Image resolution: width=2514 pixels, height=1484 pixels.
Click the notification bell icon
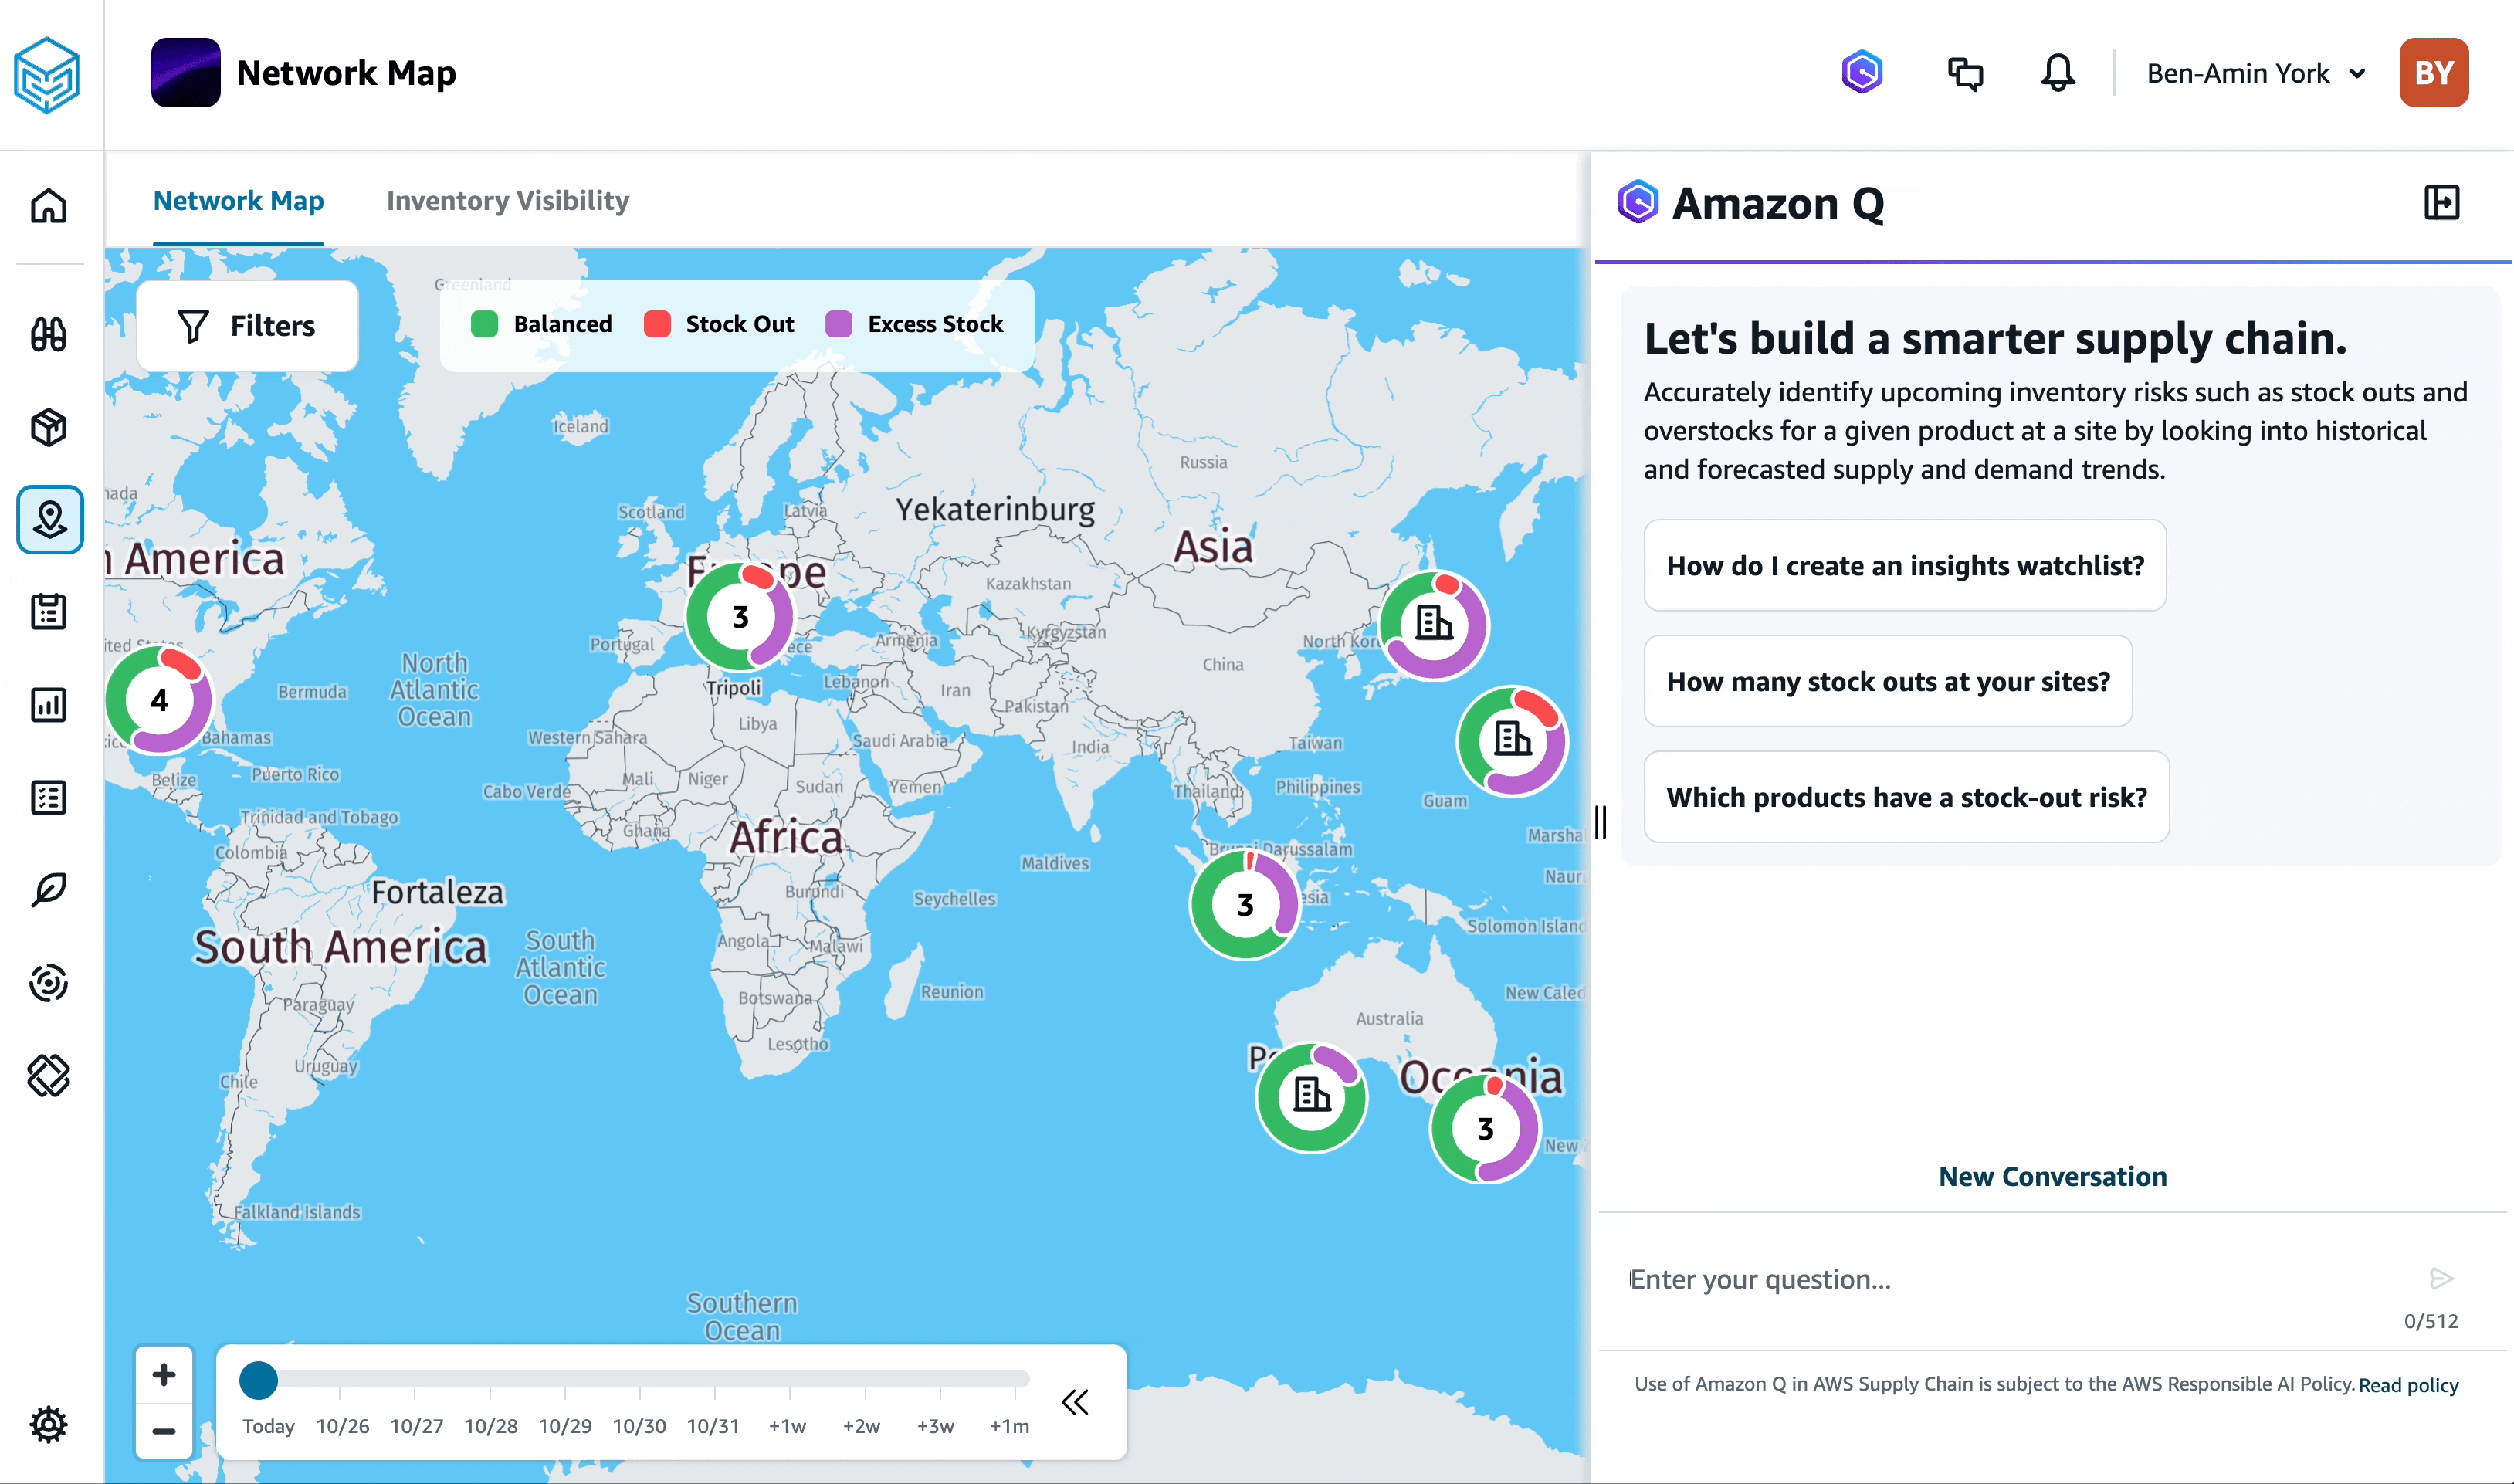tap(2057, 73)
